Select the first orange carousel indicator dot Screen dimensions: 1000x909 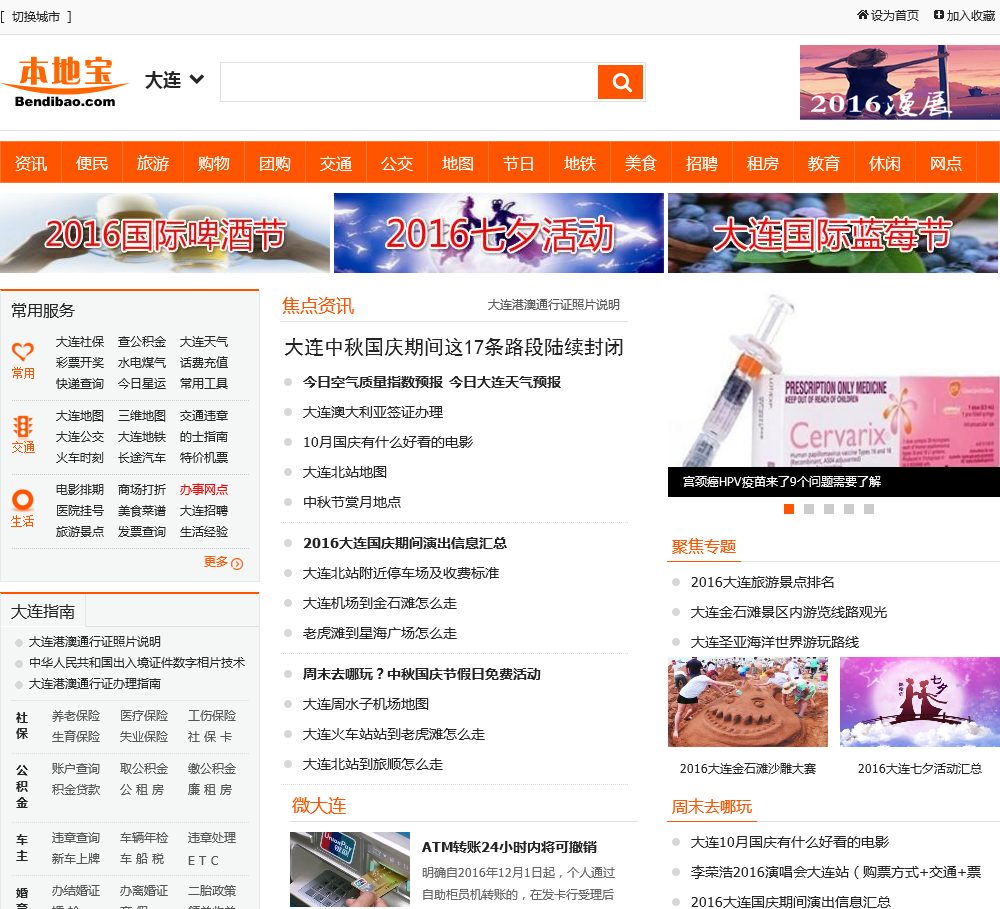pos(789,509)
